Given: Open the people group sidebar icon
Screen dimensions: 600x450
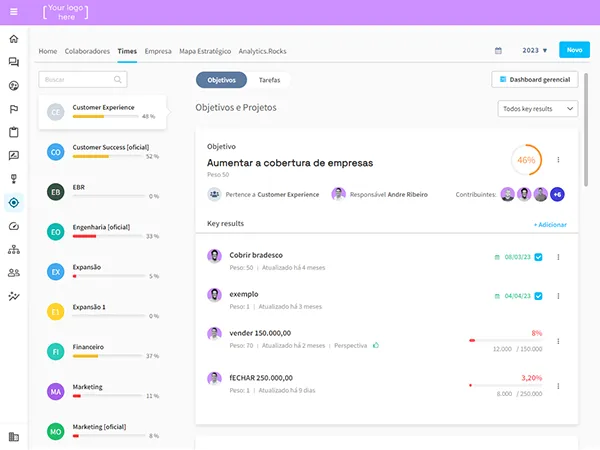Looking at the screenshot, I should [14, 273].
